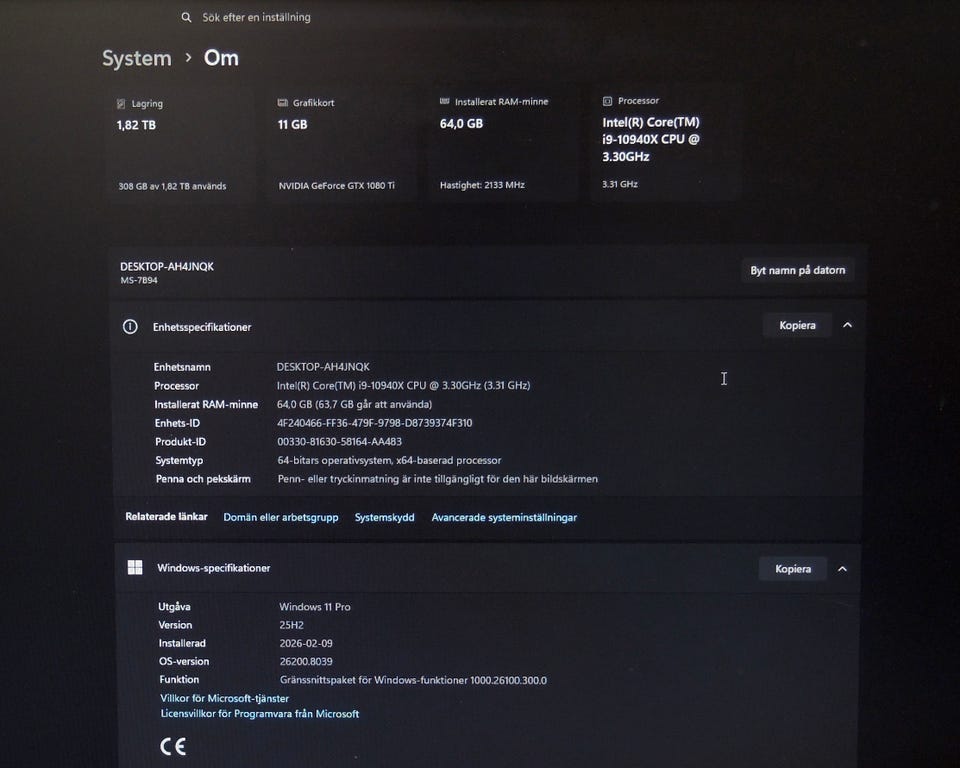Collapse the Windows-specifikationer section chevron

(842, 569)
